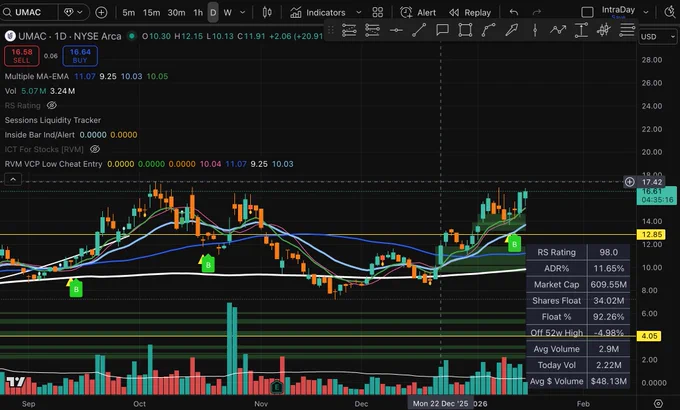The height and width of the screenshot is (410, 680).
Task: Click the add symbol plus icon
Action: 101,12
